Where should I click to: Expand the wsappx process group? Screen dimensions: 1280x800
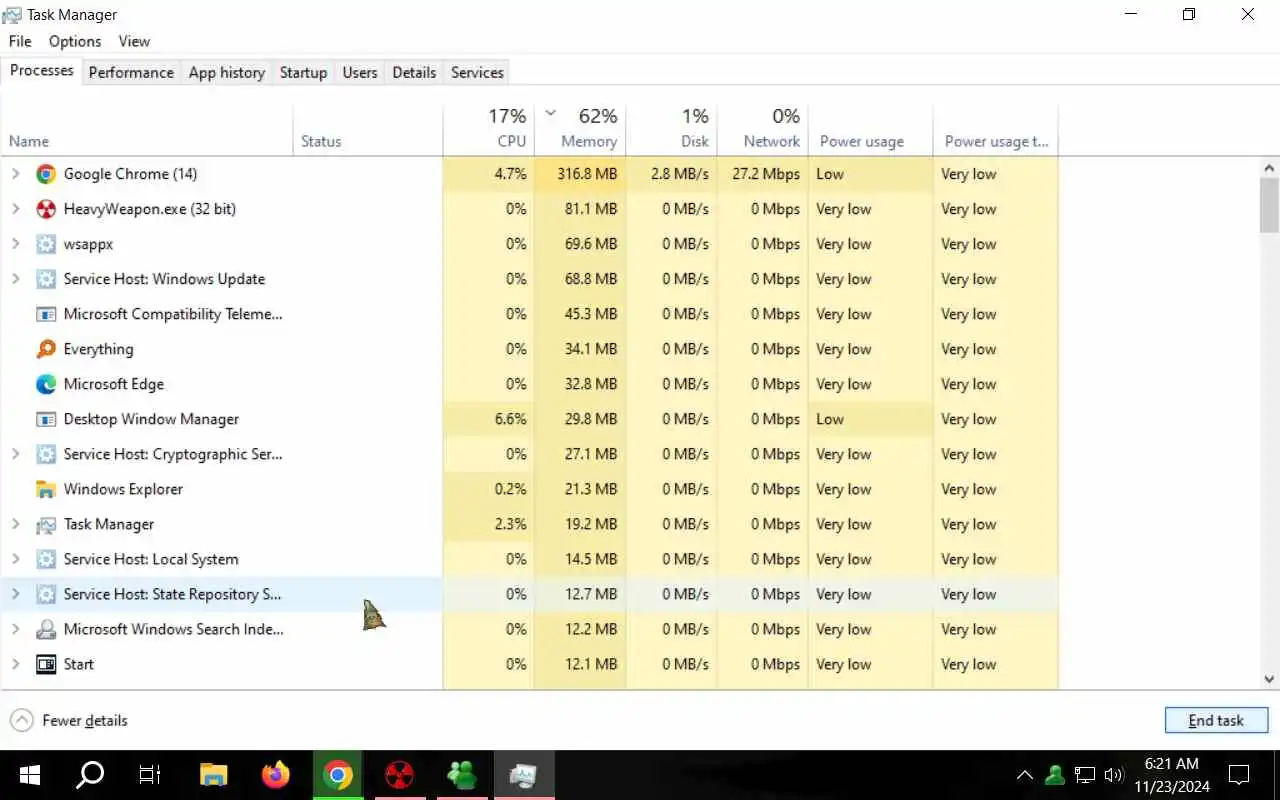tap(16, 244)
